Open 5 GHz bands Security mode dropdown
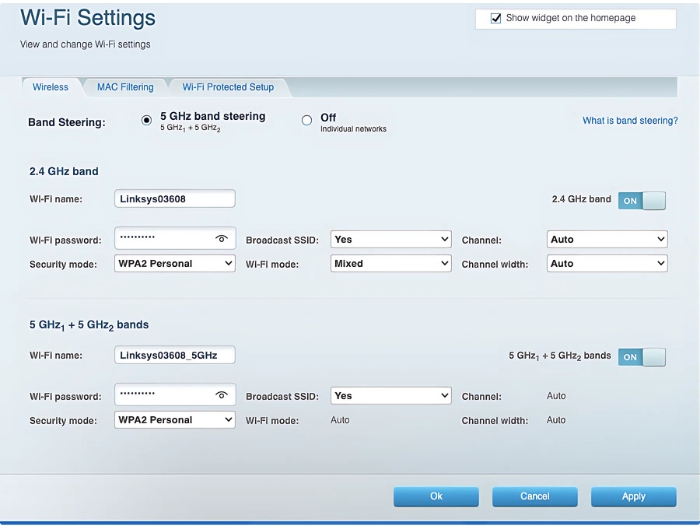Image resolution: width=700 pixels, height=528 pixels. (175, 420)
